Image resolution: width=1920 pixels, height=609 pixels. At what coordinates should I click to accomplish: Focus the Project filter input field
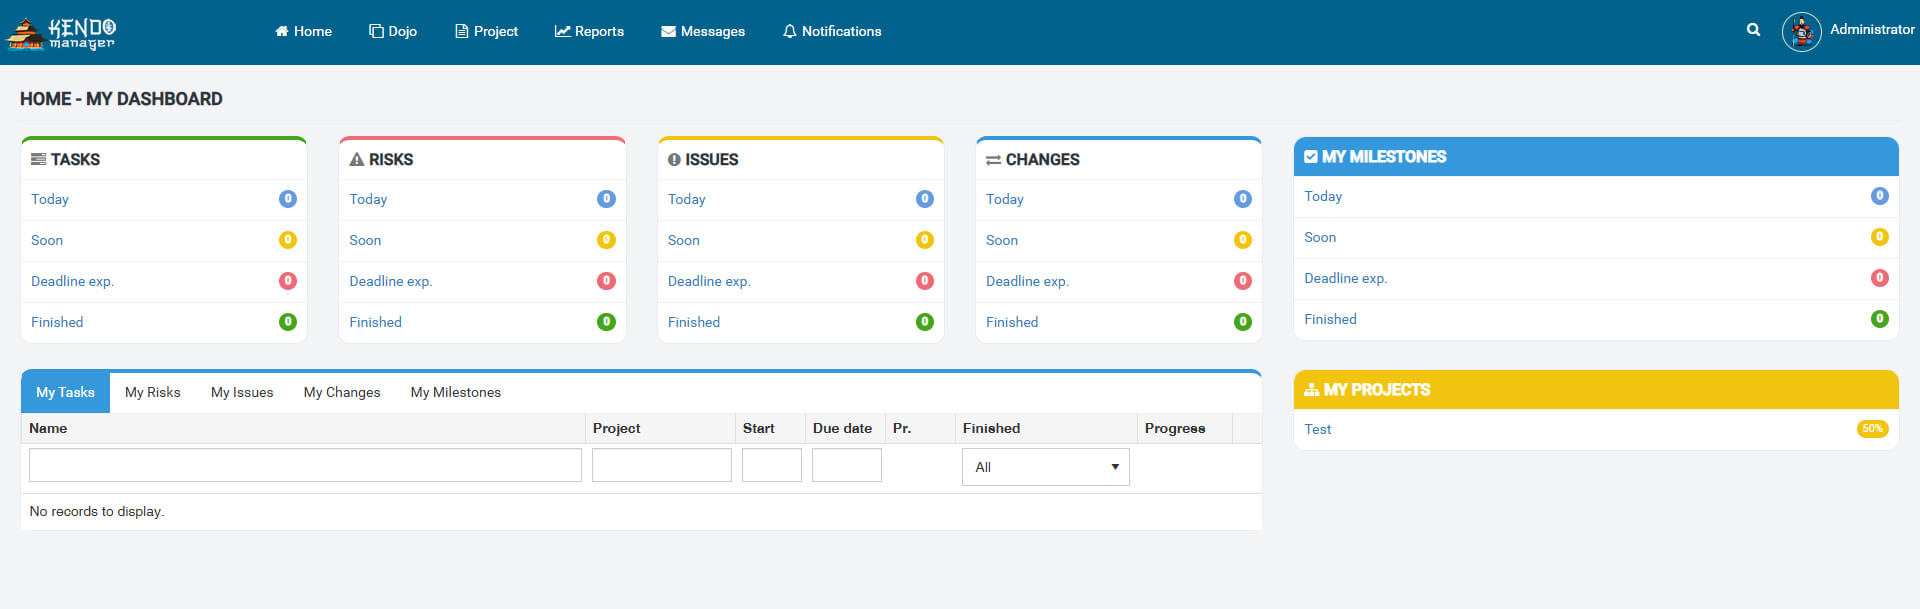click(x=662, y=465)
